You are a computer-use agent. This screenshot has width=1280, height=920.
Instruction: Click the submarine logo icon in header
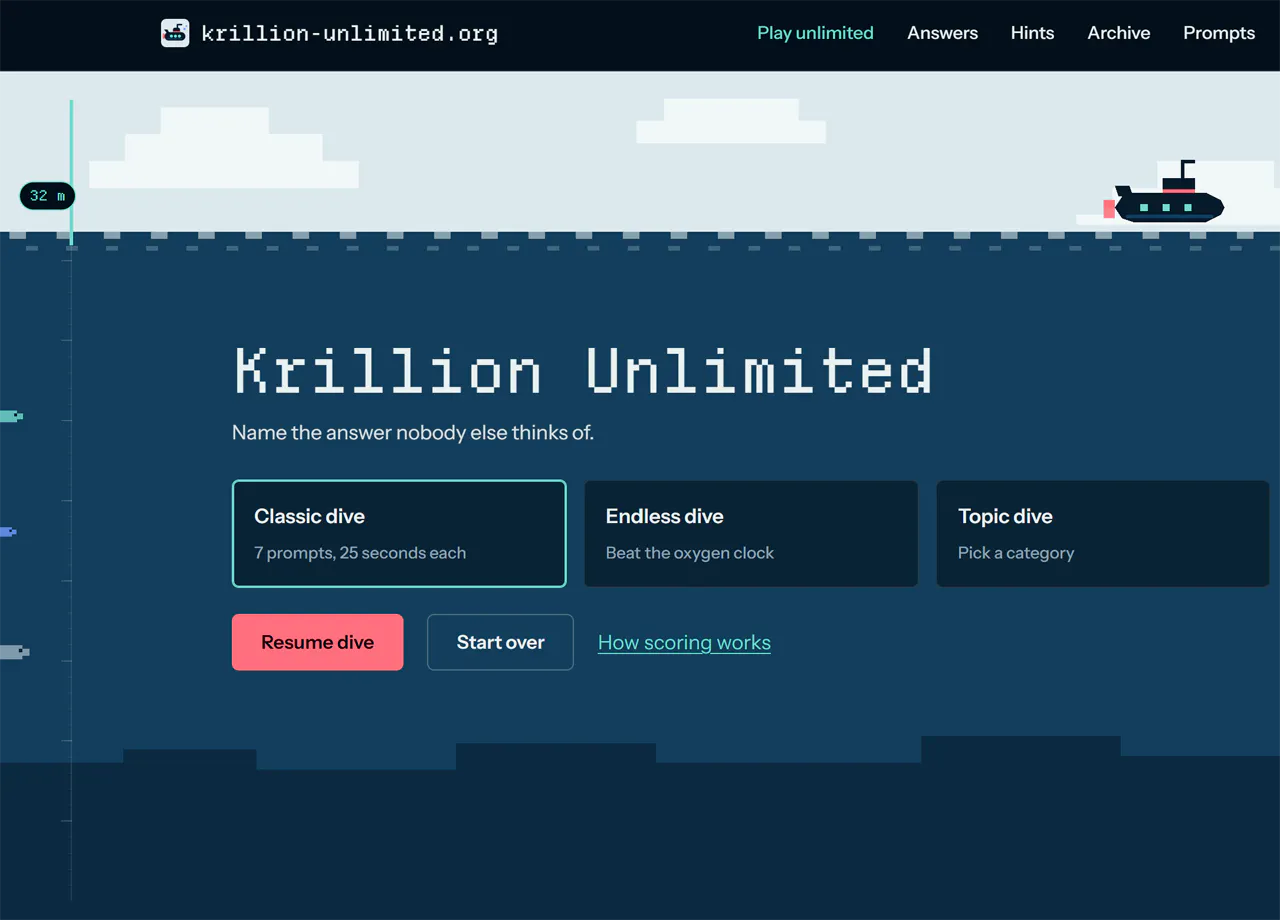click(x=175, y=33)
